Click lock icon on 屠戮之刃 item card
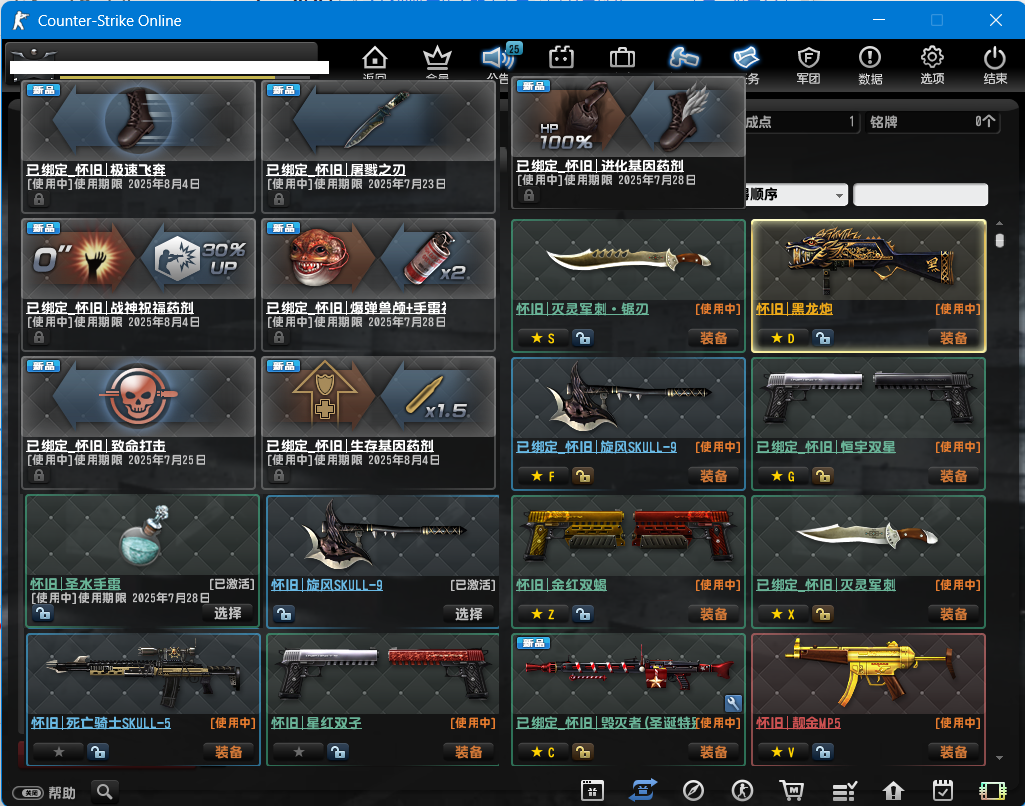The image size is (1025, 806). tap(279, 199)
